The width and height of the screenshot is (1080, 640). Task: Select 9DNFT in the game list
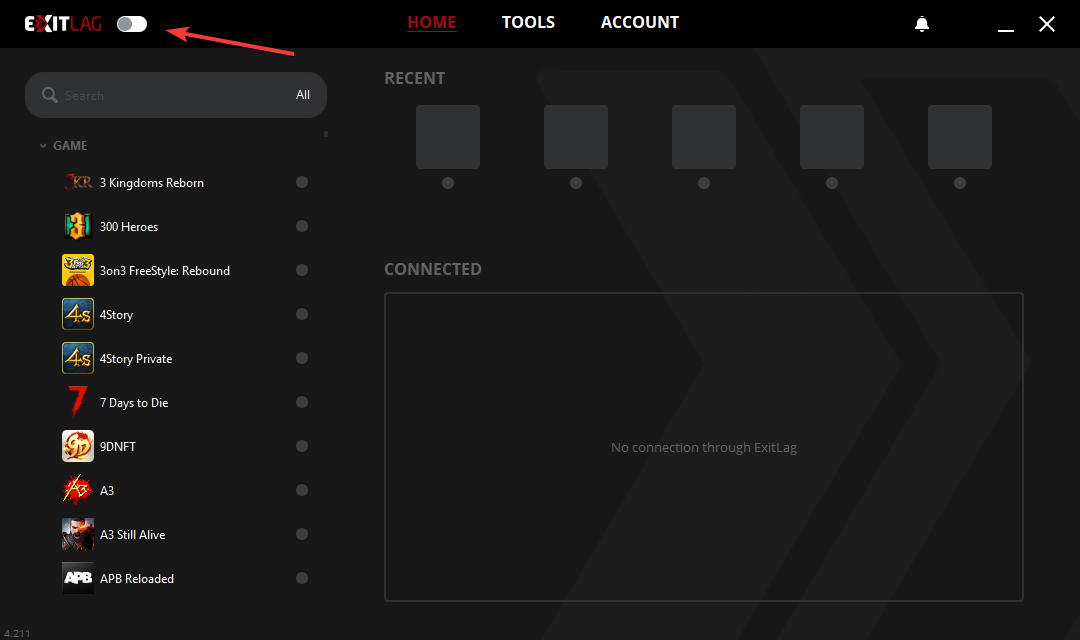coord(117,447)
